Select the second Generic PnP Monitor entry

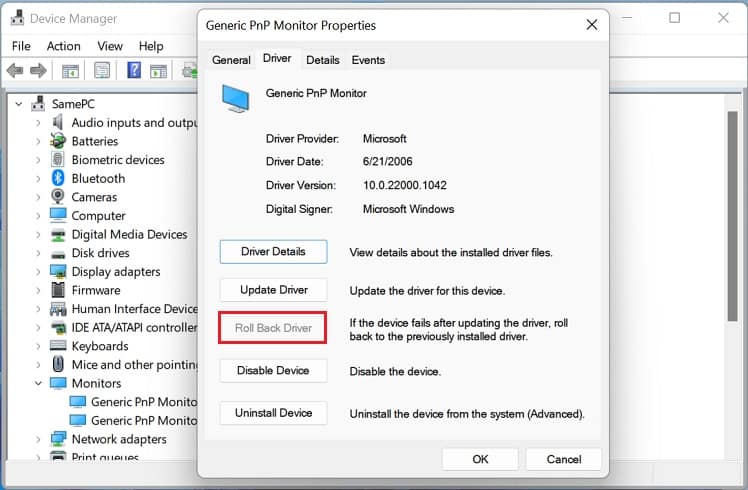[144, 420]
